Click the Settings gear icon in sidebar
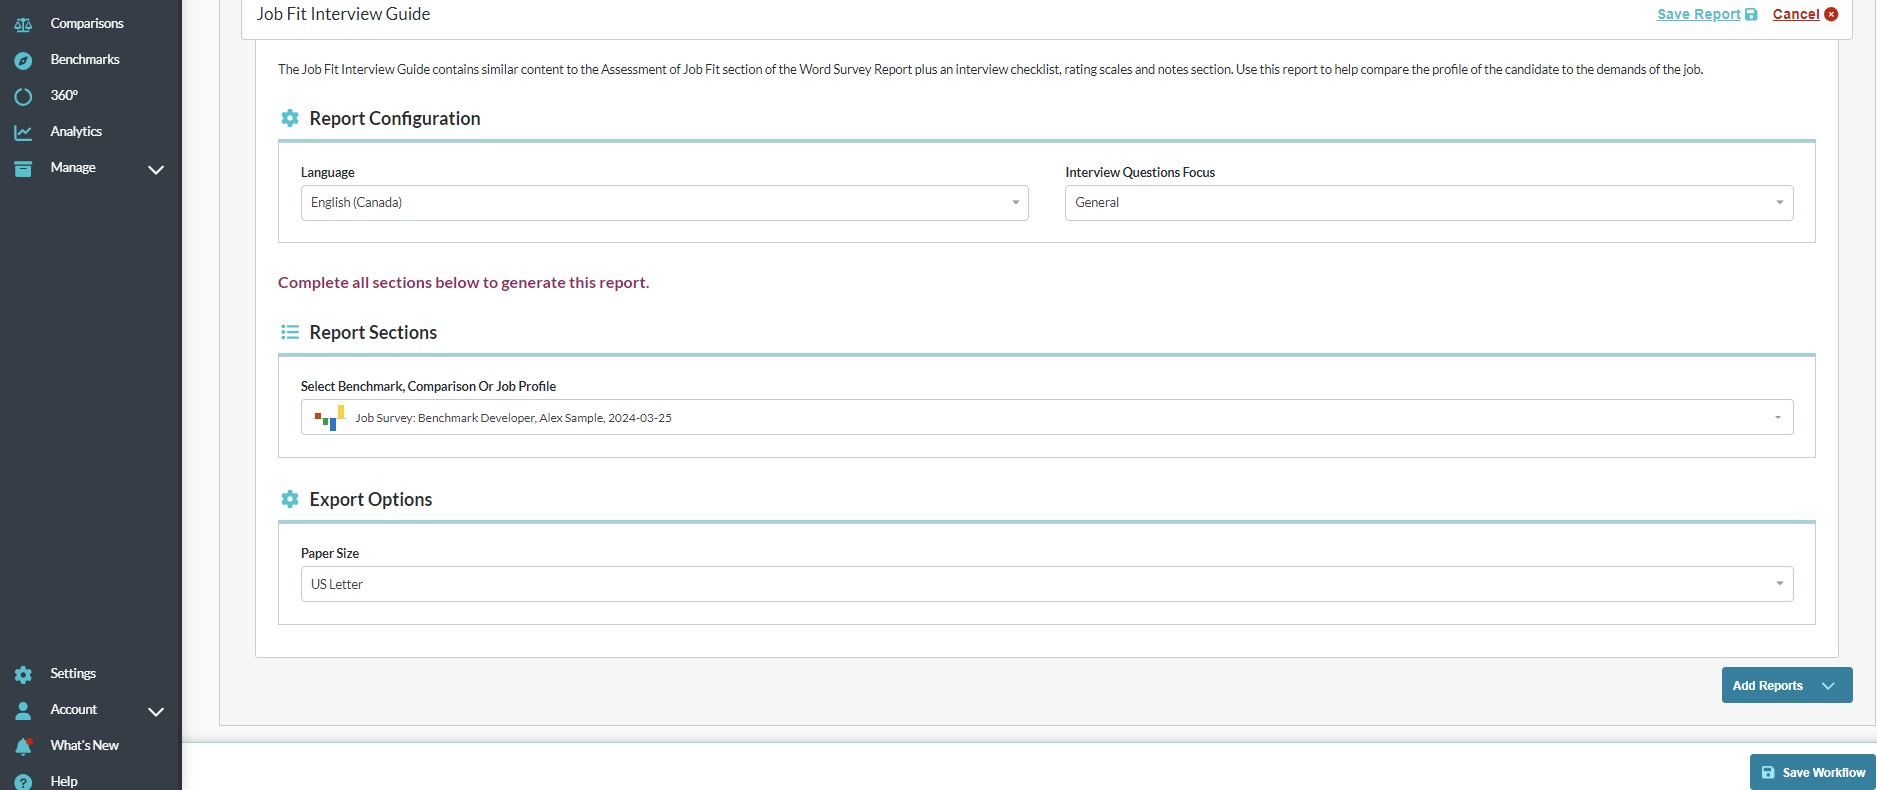Image resolution: width=1877 pixels, height=790 pixels. [23, 675]
